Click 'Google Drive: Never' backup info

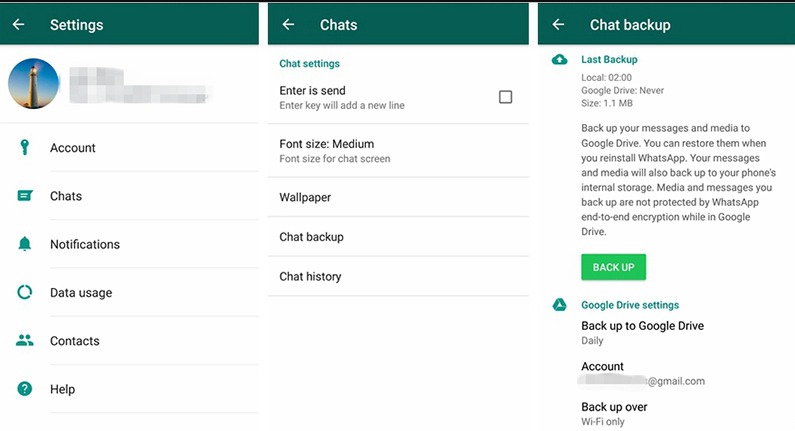622,90
